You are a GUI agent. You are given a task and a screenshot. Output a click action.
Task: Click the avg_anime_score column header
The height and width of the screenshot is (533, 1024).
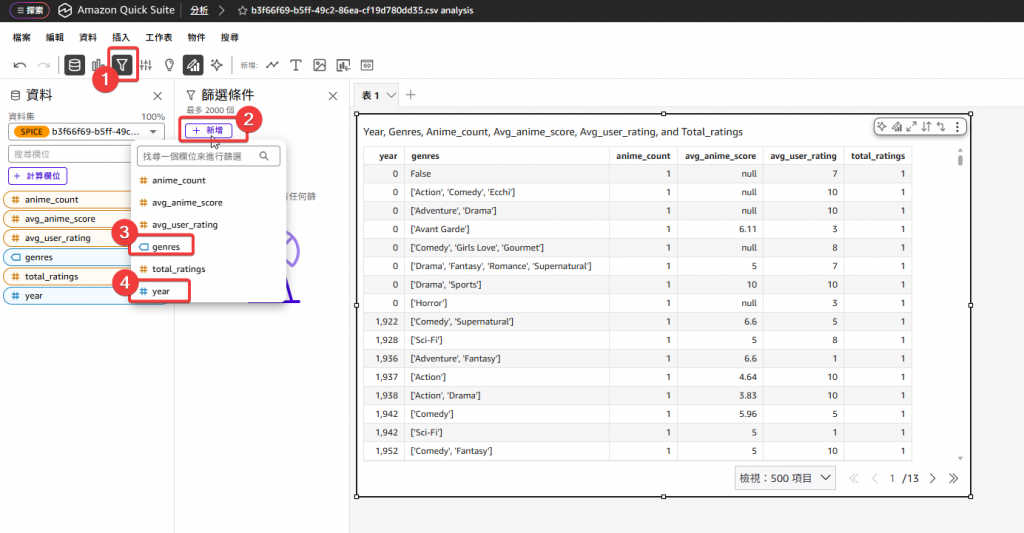tap(720, 156)
